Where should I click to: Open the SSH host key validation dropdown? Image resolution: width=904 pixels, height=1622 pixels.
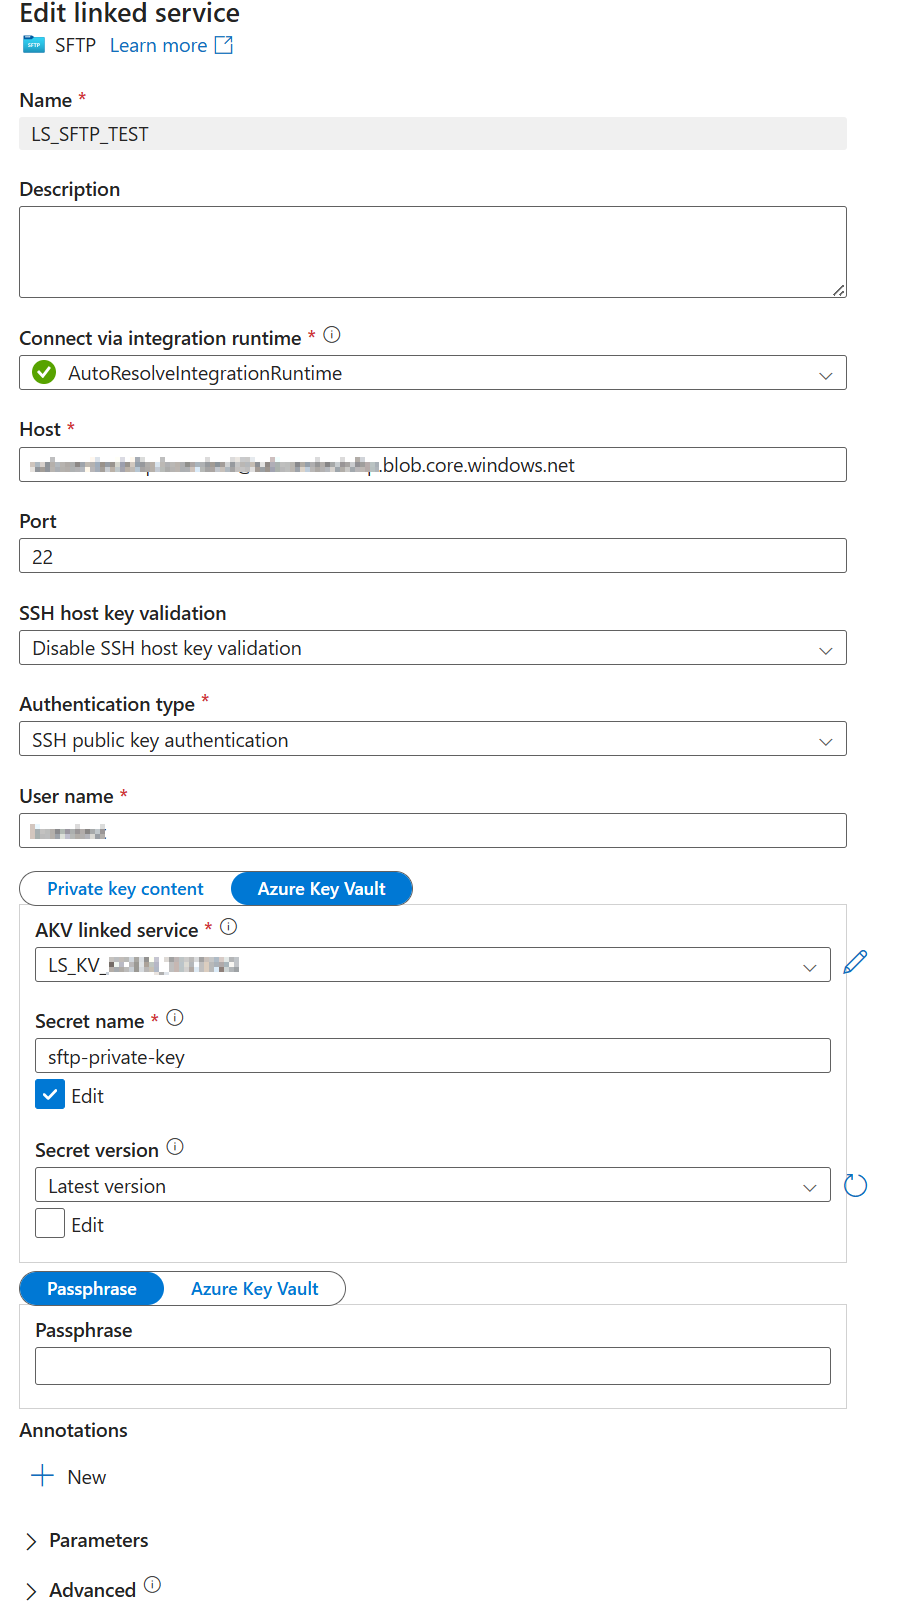click(432, 648)
